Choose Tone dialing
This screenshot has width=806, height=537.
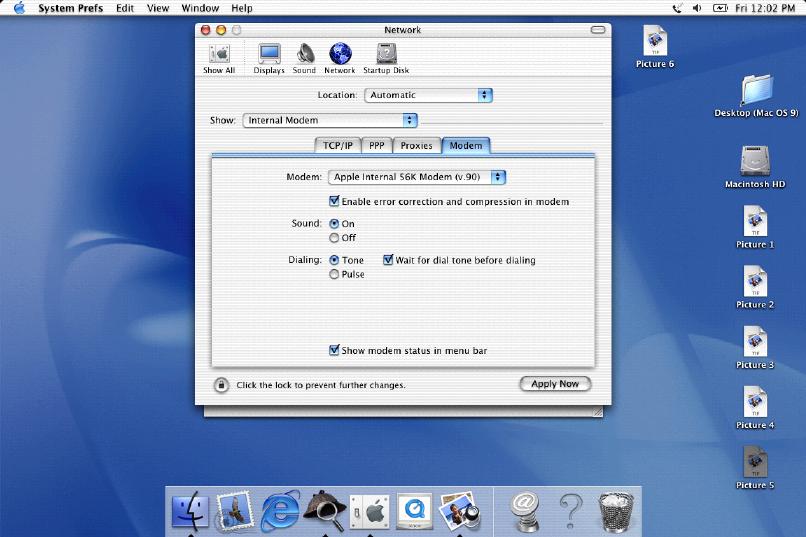(x=334, y=260)
